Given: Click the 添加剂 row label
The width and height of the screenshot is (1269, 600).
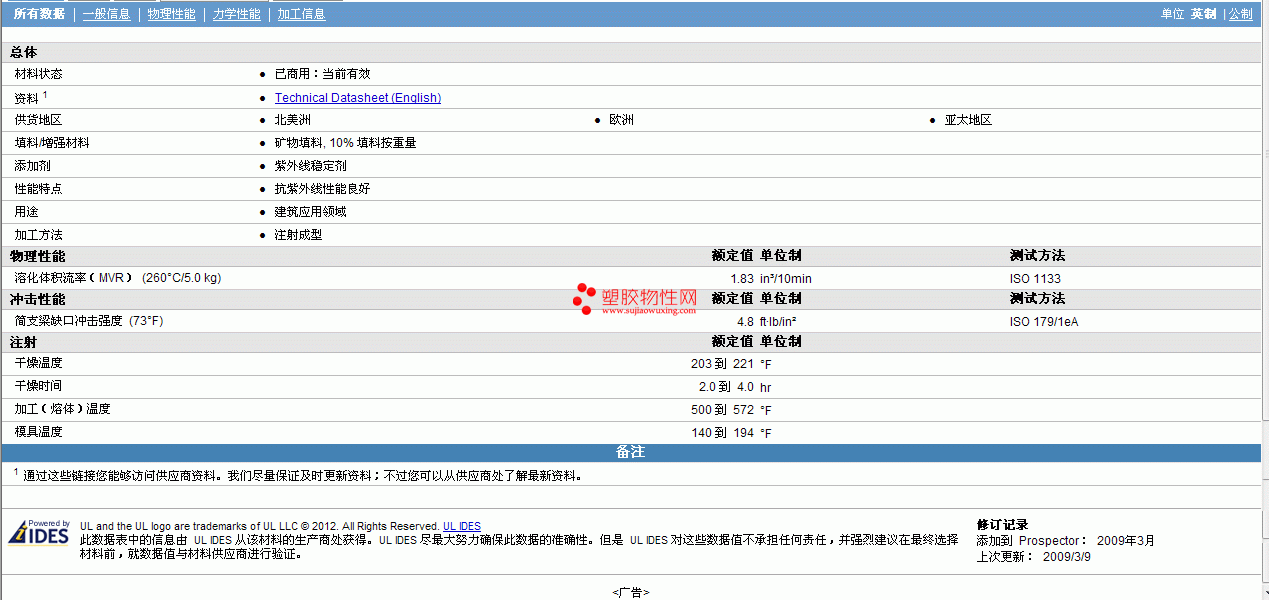Looking at the screenshot, I should click(x=32, y=166).
